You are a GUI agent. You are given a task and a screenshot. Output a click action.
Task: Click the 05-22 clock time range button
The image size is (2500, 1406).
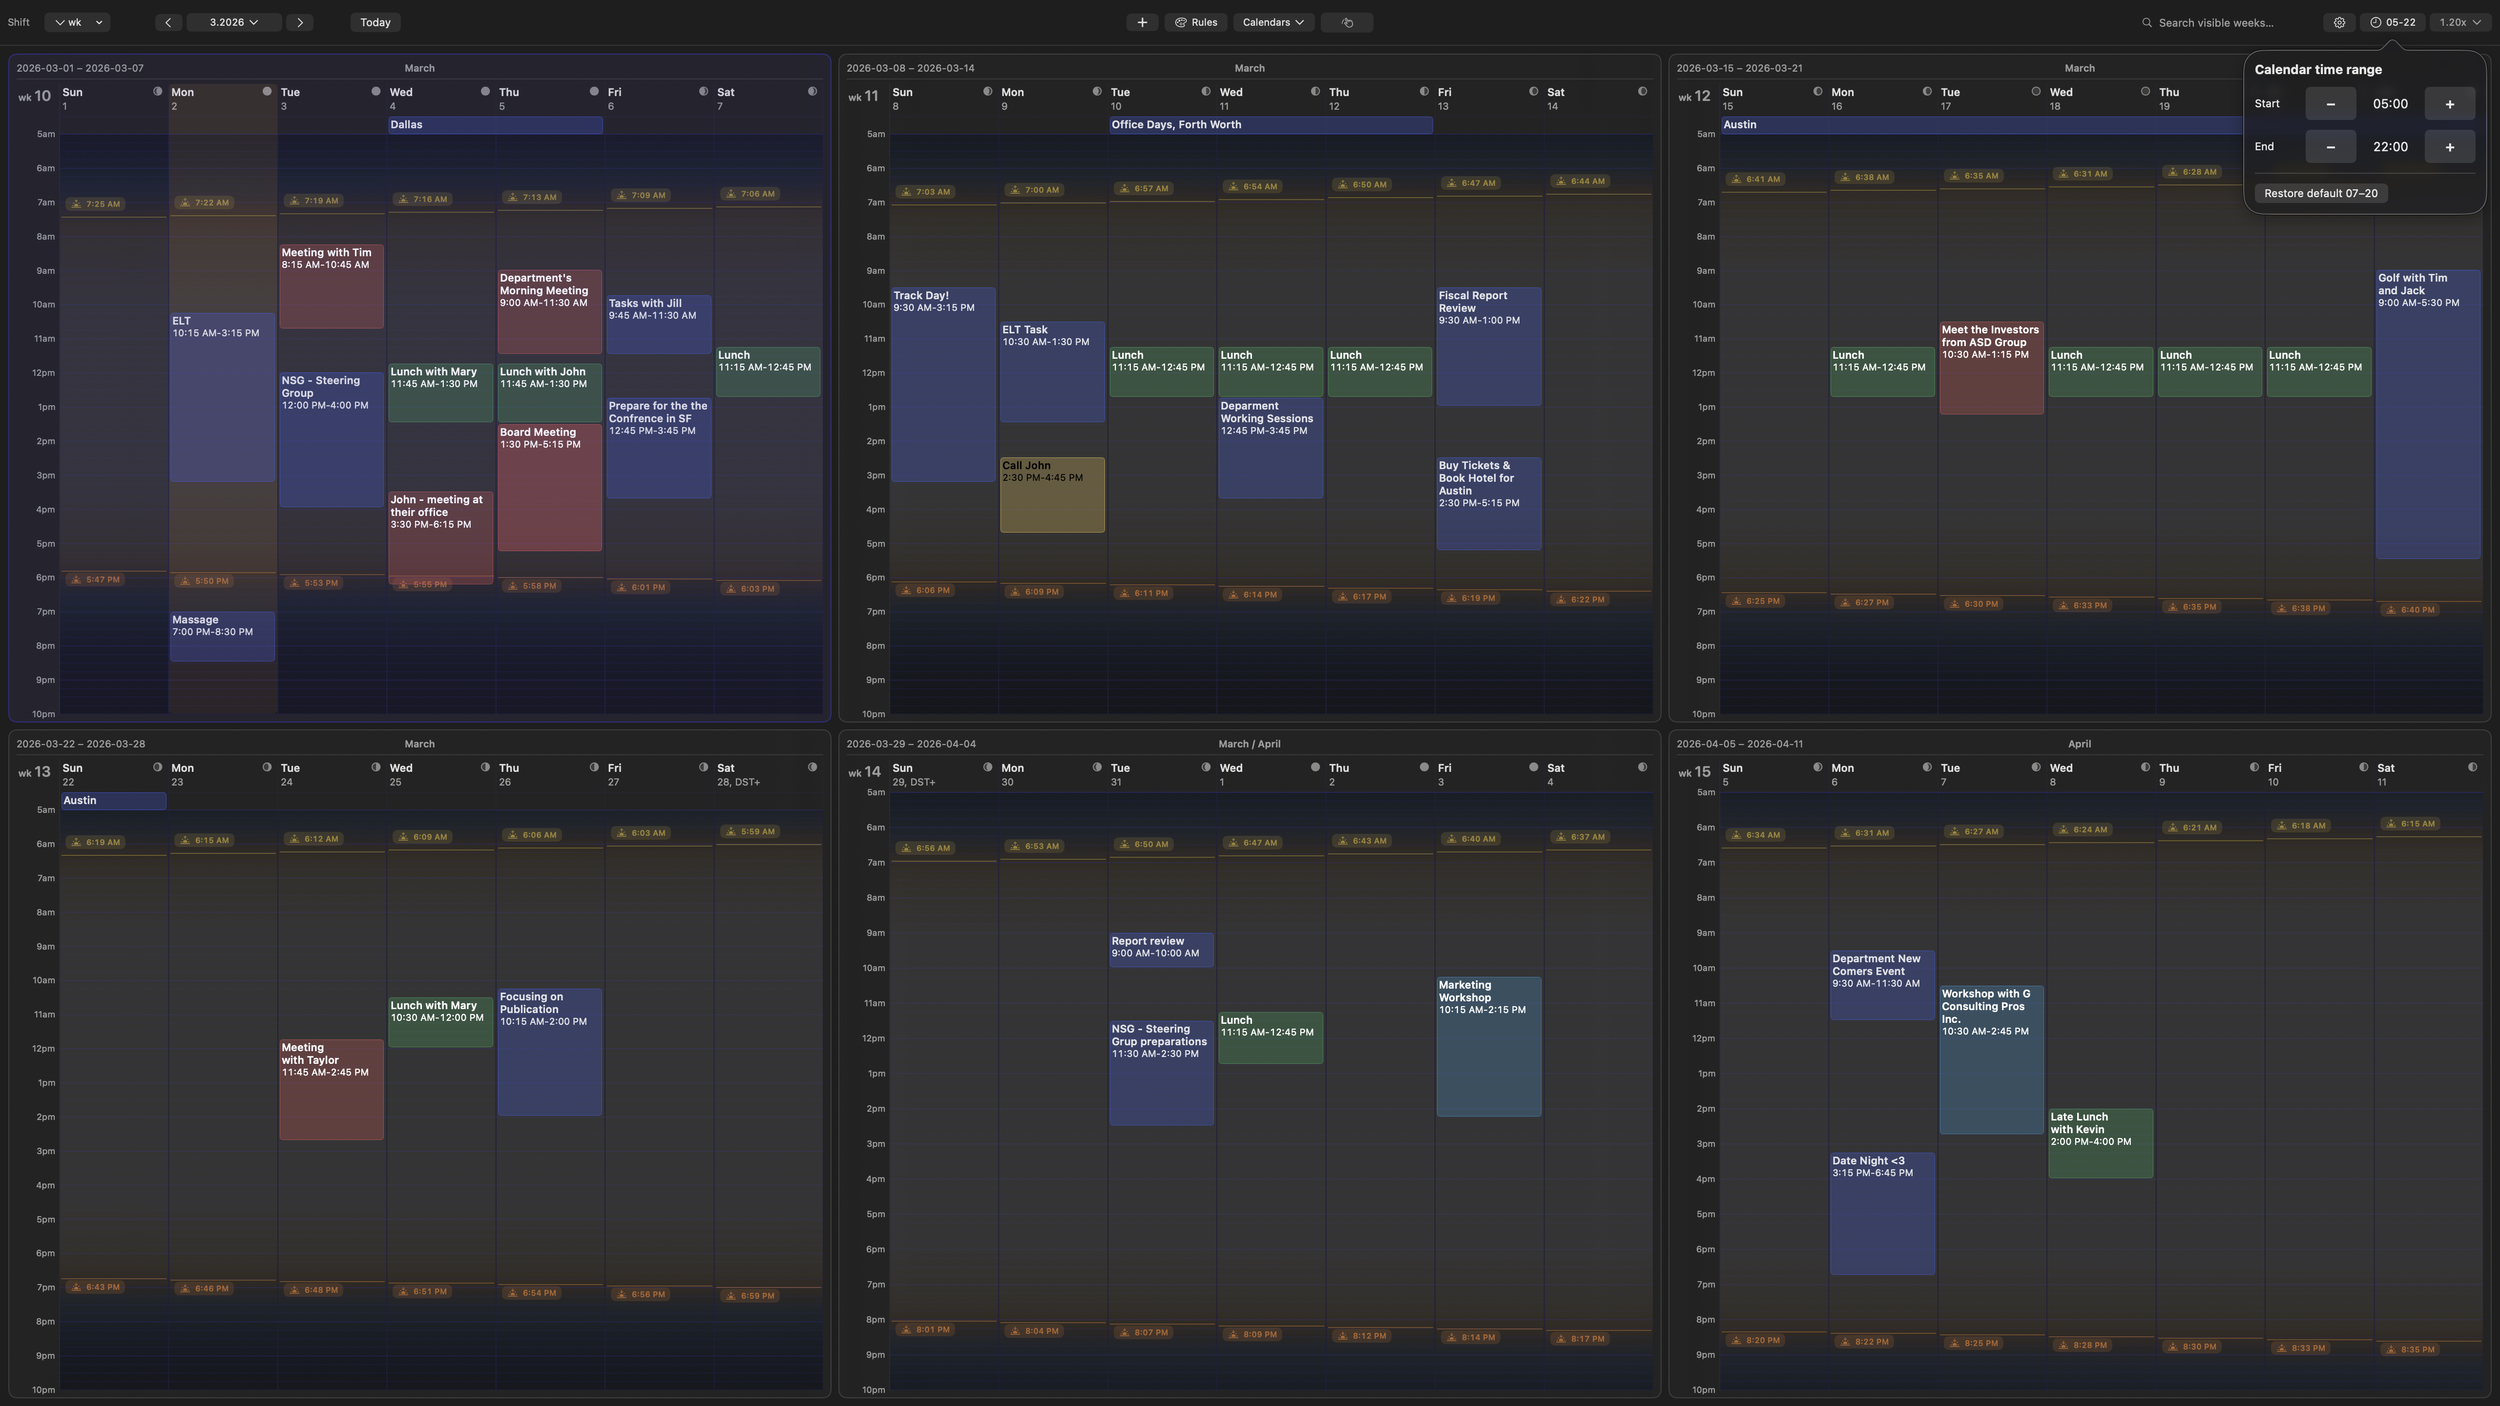click(x=2391, y=22)
